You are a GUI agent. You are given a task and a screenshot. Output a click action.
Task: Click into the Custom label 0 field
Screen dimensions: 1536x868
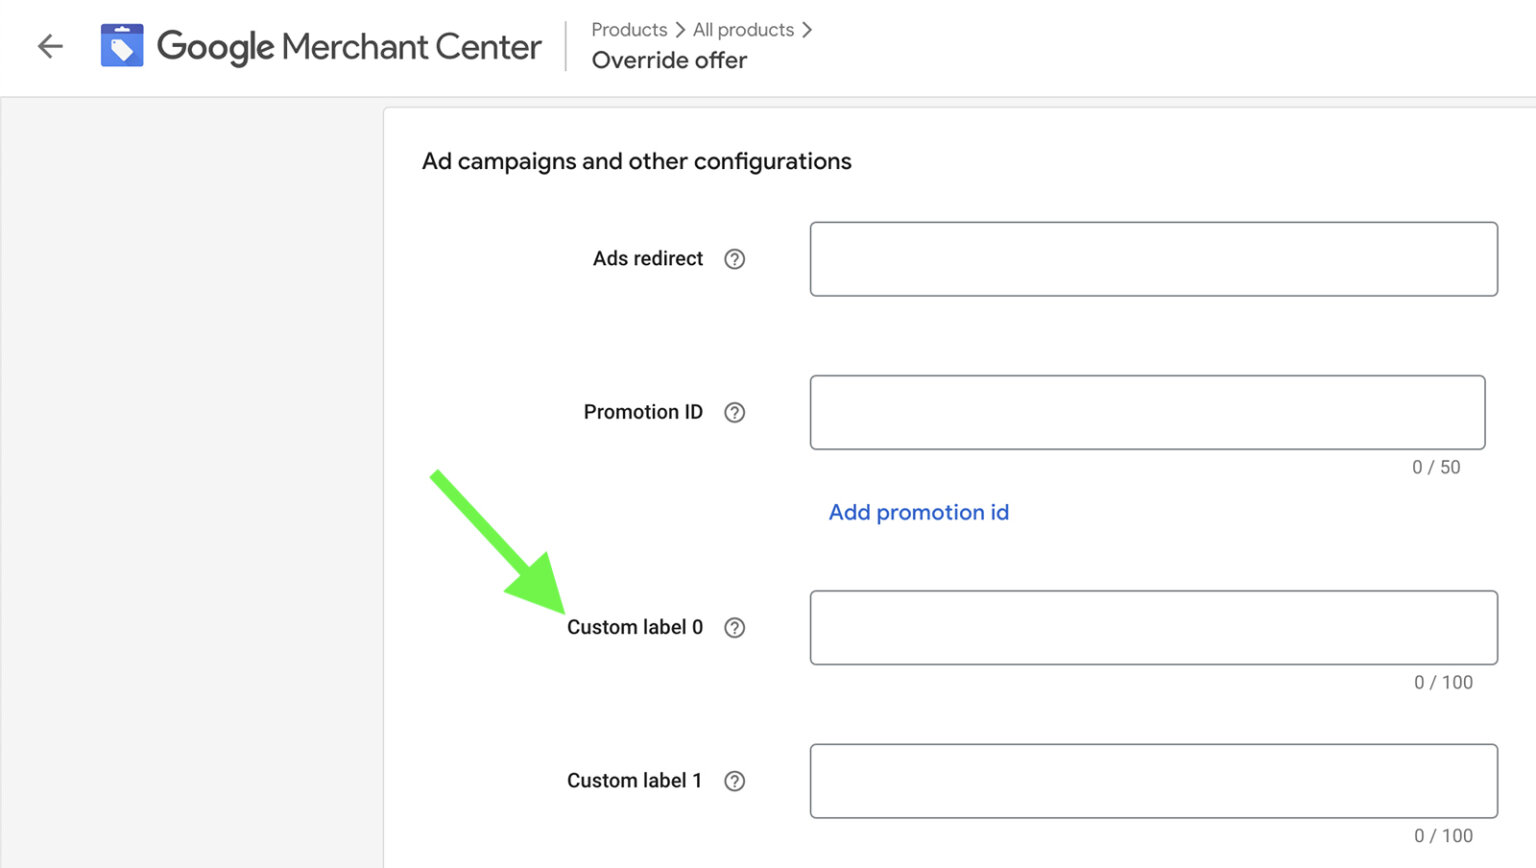pos(1153,627)
